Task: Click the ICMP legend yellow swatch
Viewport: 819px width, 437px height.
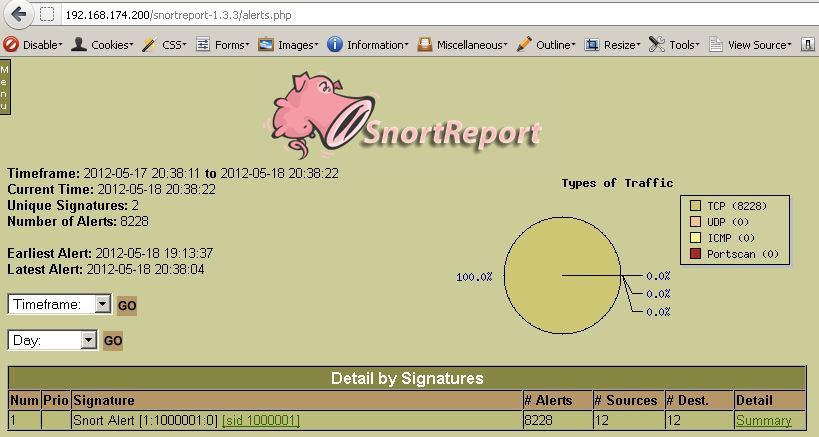Action: 695,238
